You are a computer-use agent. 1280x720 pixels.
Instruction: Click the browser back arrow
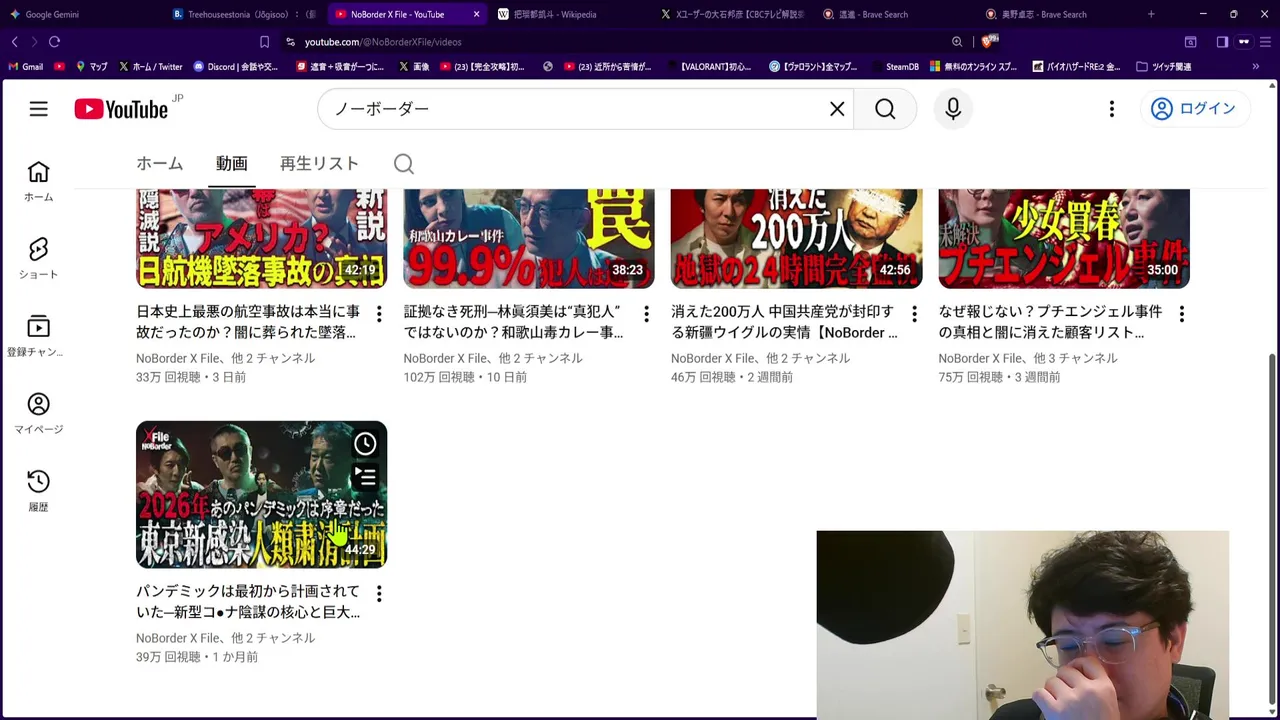click(14, 42)
